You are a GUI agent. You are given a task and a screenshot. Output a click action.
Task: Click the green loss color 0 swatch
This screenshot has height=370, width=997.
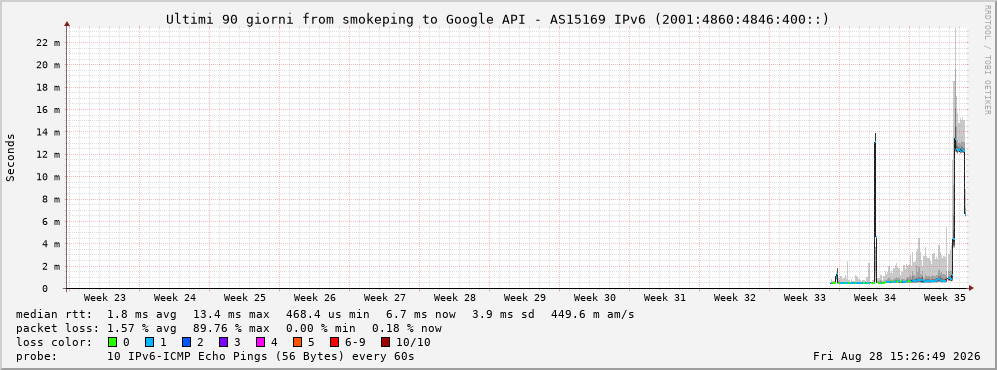(x=113, y=342)
